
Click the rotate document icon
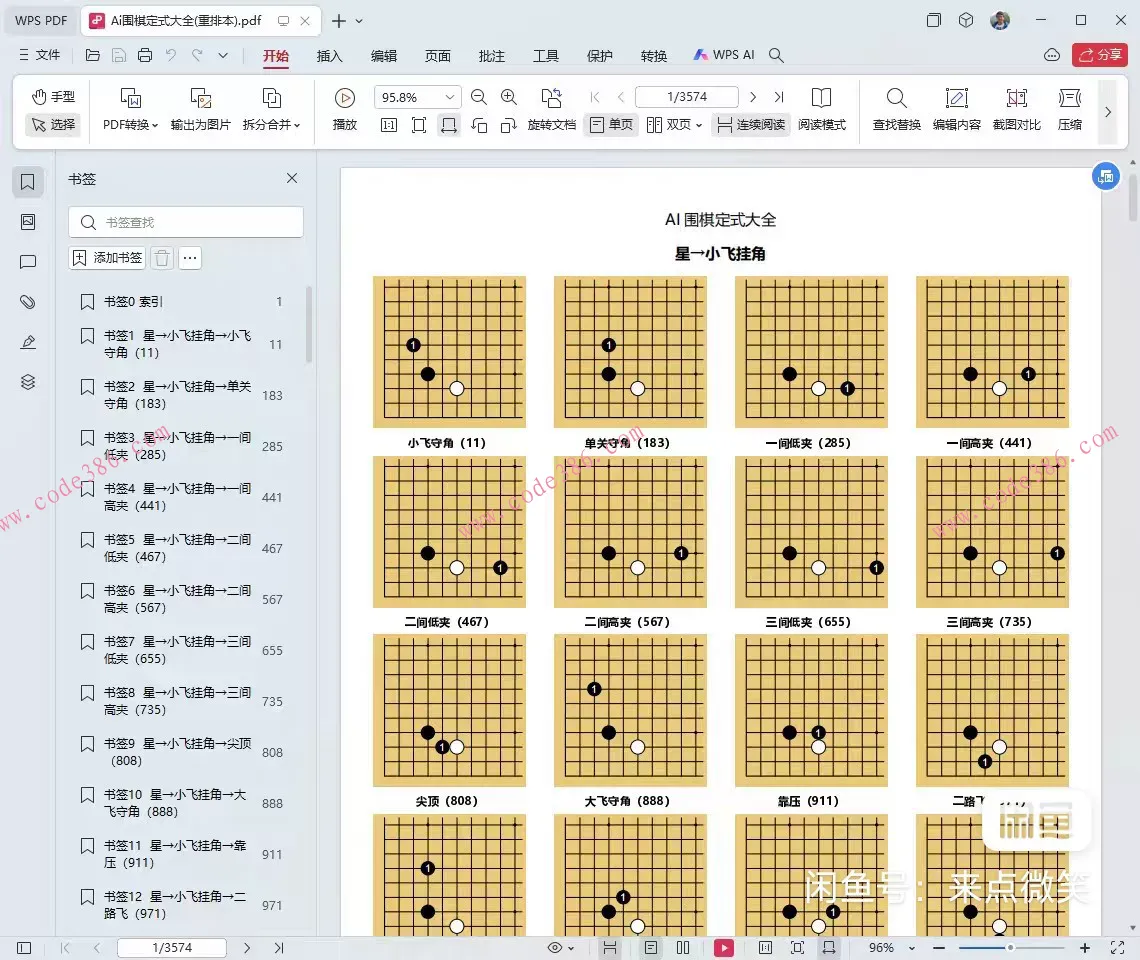click(x=551, y=98)
